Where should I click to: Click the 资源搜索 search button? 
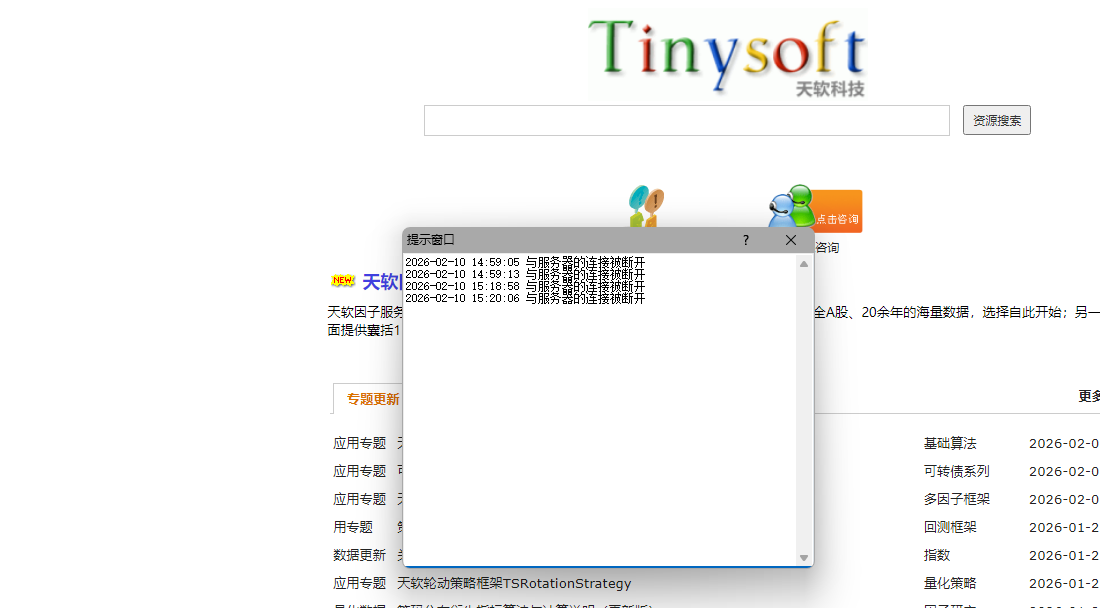point(996,121)
